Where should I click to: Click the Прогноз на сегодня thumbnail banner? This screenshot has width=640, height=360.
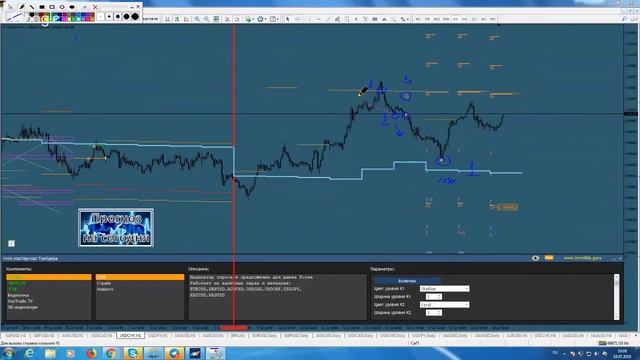click(116, 228)
